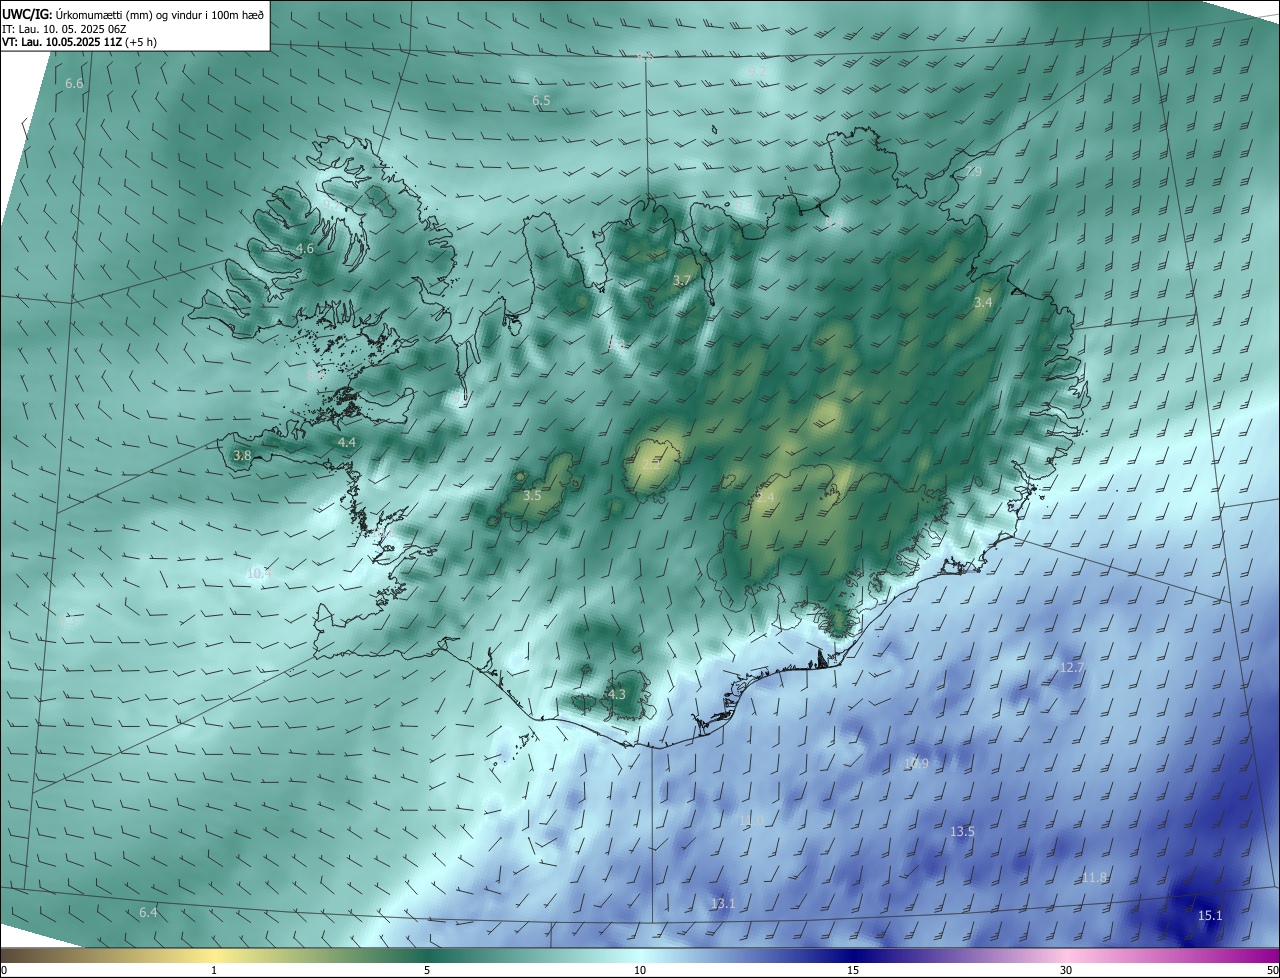
Task: Click the 3.8 value label on the map
Action: pyautogui.click(x=242, y=456)
